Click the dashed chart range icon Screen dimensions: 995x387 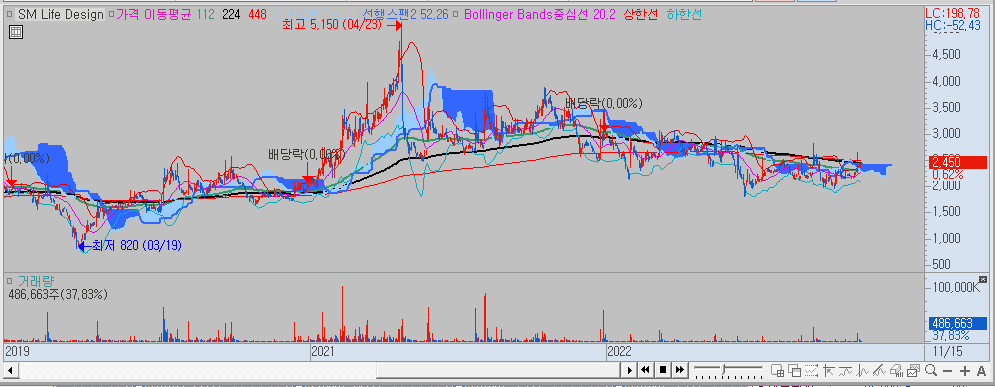[812, 370]
